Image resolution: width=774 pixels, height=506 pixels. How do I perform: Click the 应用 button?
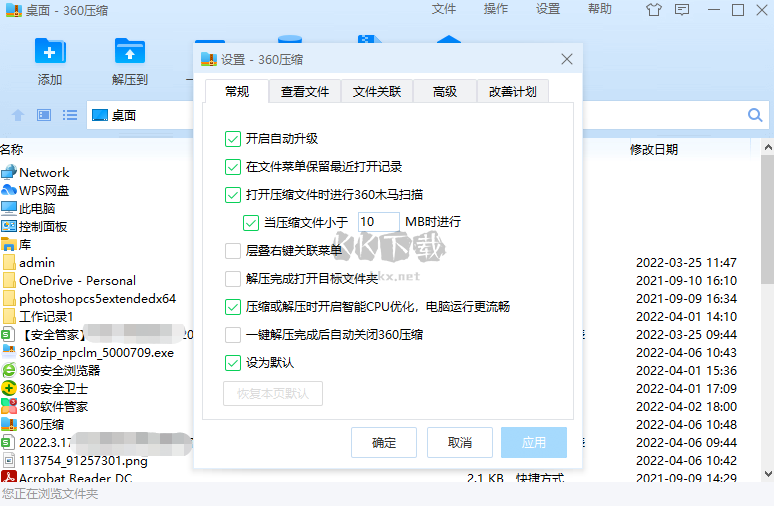click(x=534, y=442)
